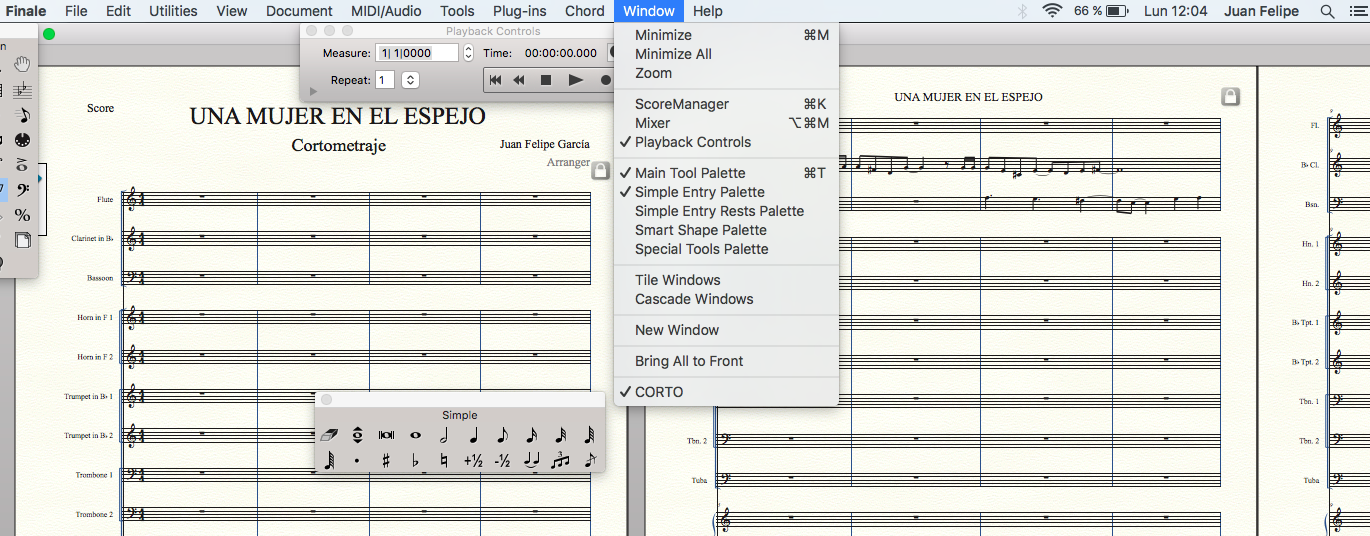
Task: Choose the half note duration
Action: pos(444,435)
